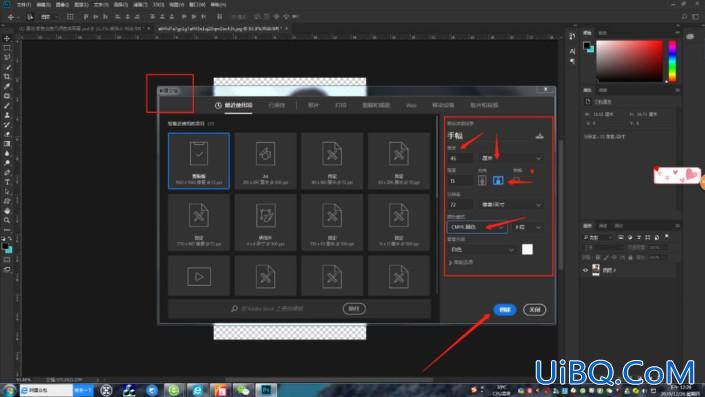Select the Rectangular Marquee tool

7,48
